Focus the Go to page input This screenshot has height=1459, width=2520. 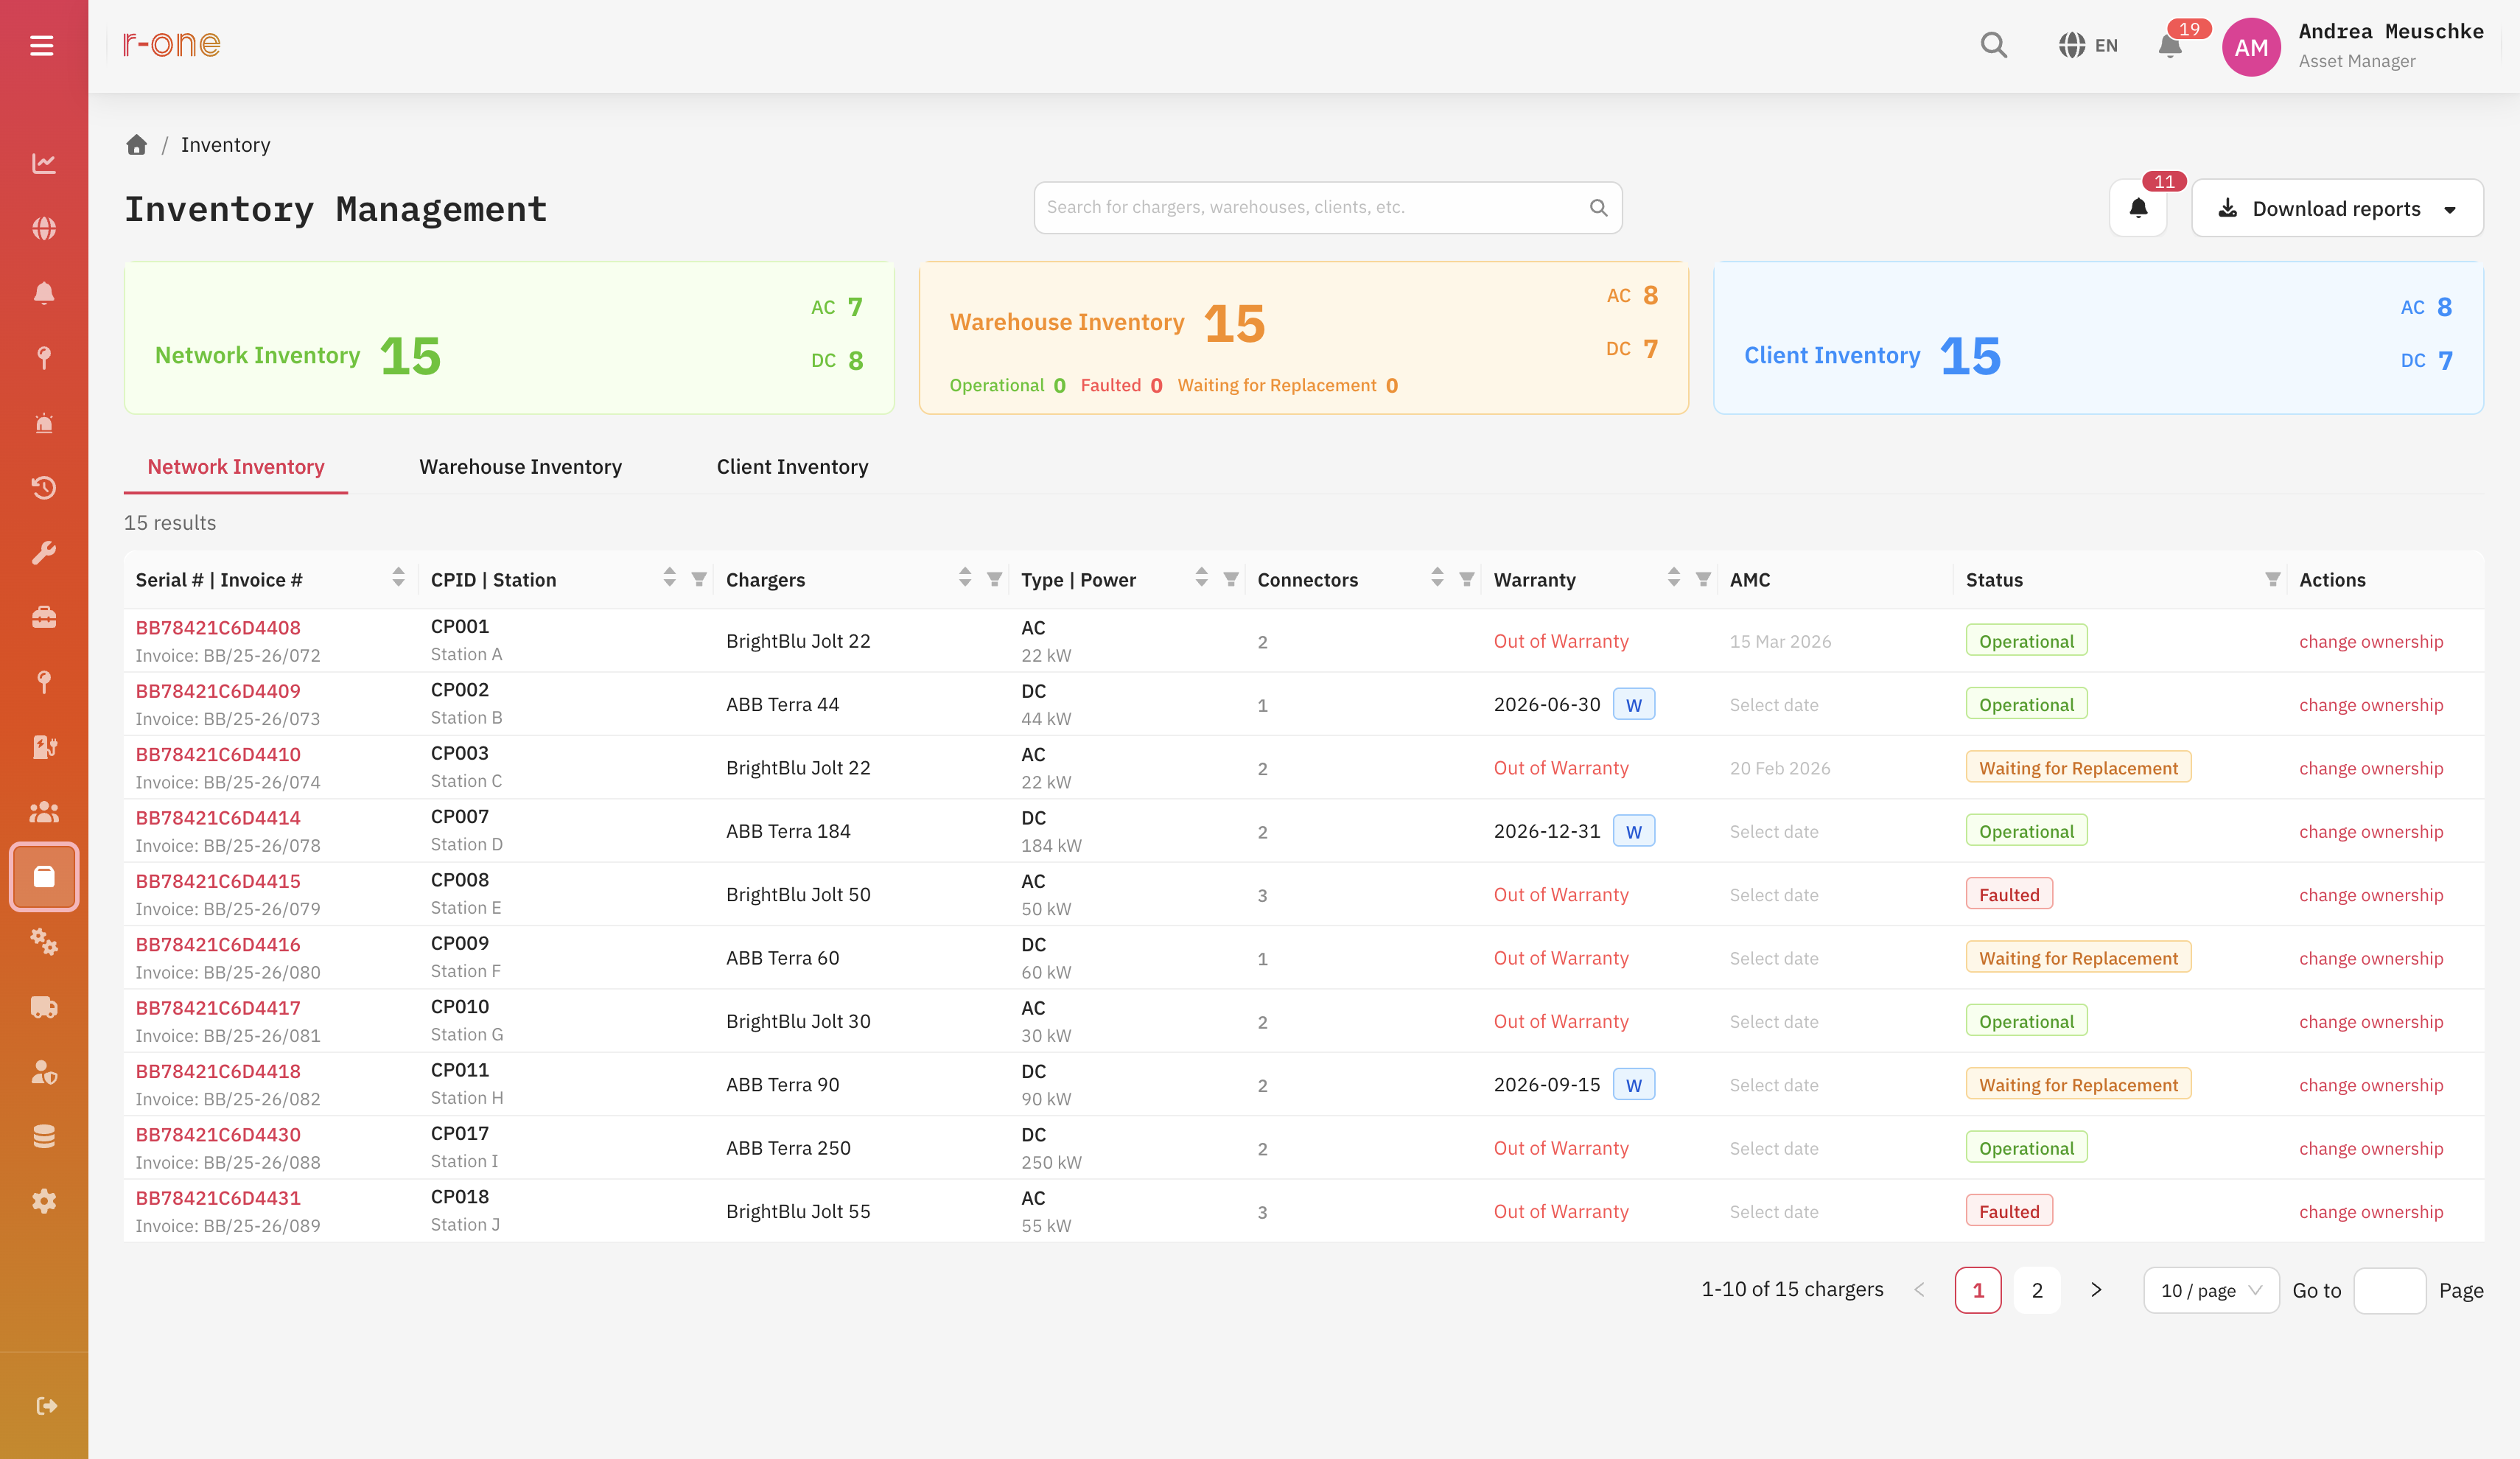(x=2389, y=1290)
